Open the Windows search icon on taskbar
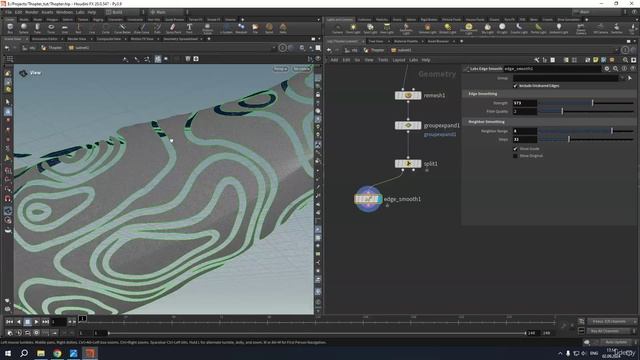This screenshot has height=360, width=640. tap(24, 353)
